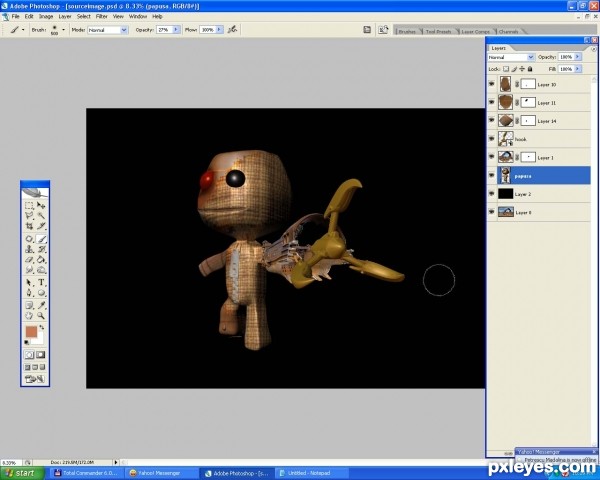Select the Blur tool
The image size is (600, 480).
[x=29, y=270]
